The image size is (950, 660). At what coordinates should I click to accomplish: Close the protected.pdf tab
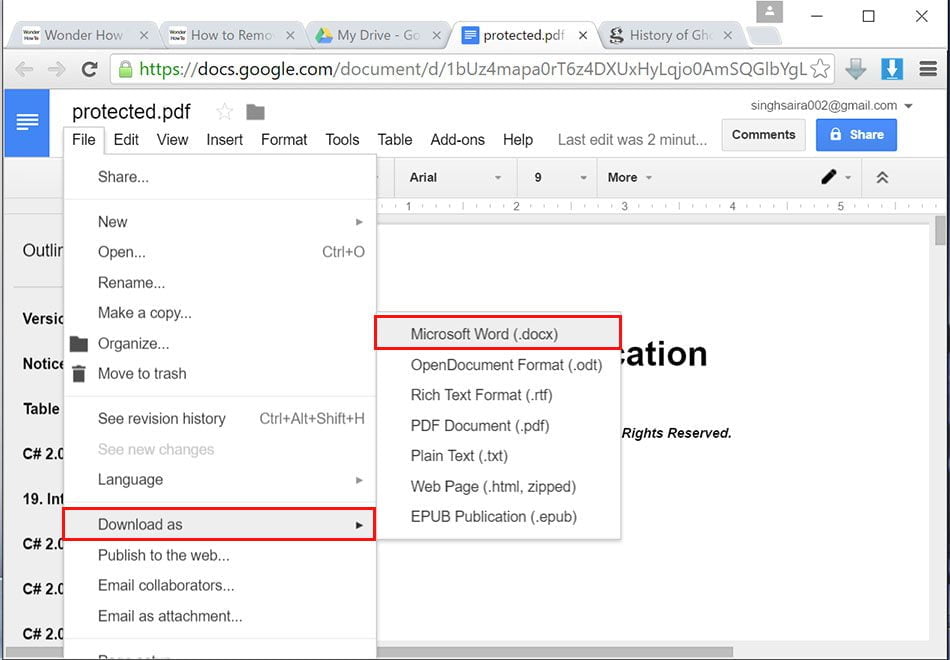582,35
